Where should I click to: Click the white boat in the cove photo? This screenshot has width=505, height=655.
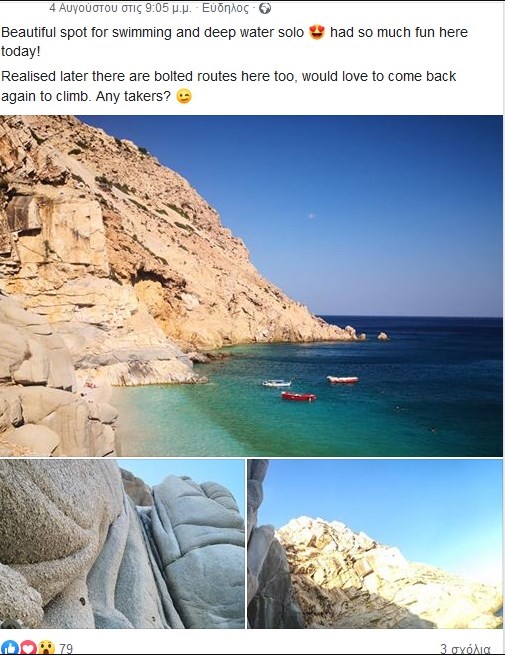(277, 383)
